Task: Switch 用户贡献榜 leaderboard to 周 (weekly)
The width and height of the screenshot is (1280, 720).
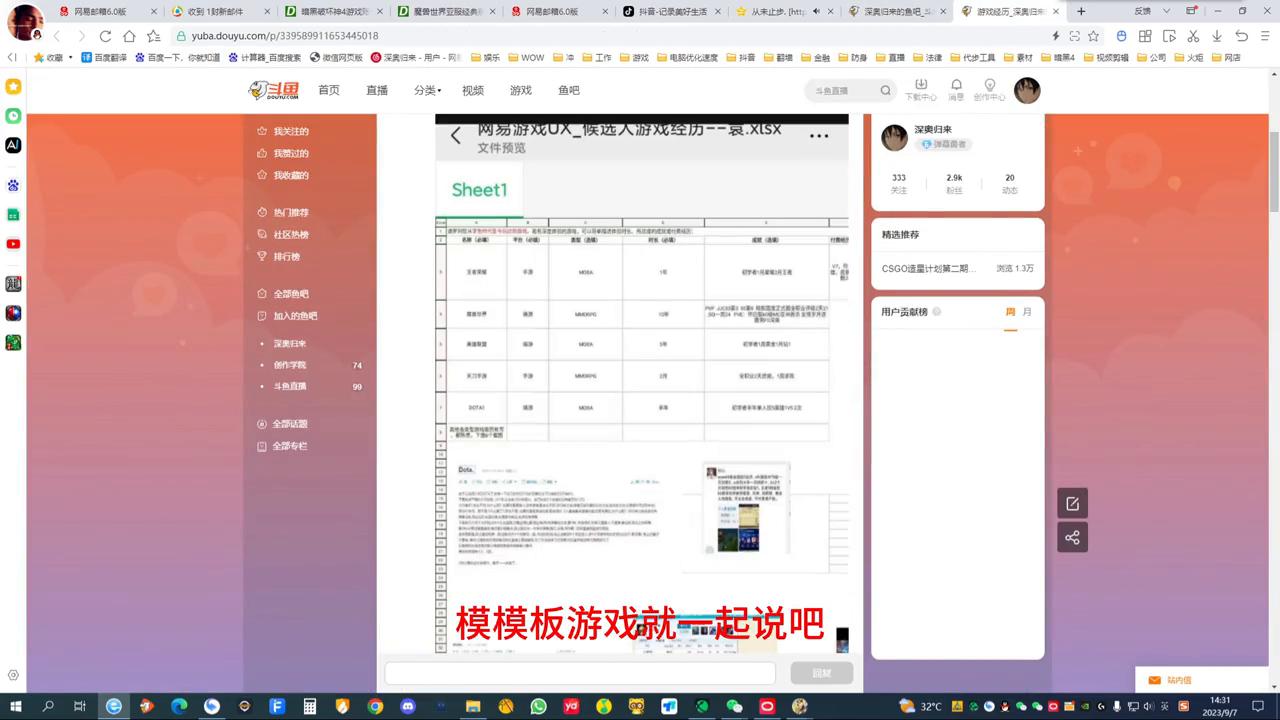Action: tap(1010, 311)
